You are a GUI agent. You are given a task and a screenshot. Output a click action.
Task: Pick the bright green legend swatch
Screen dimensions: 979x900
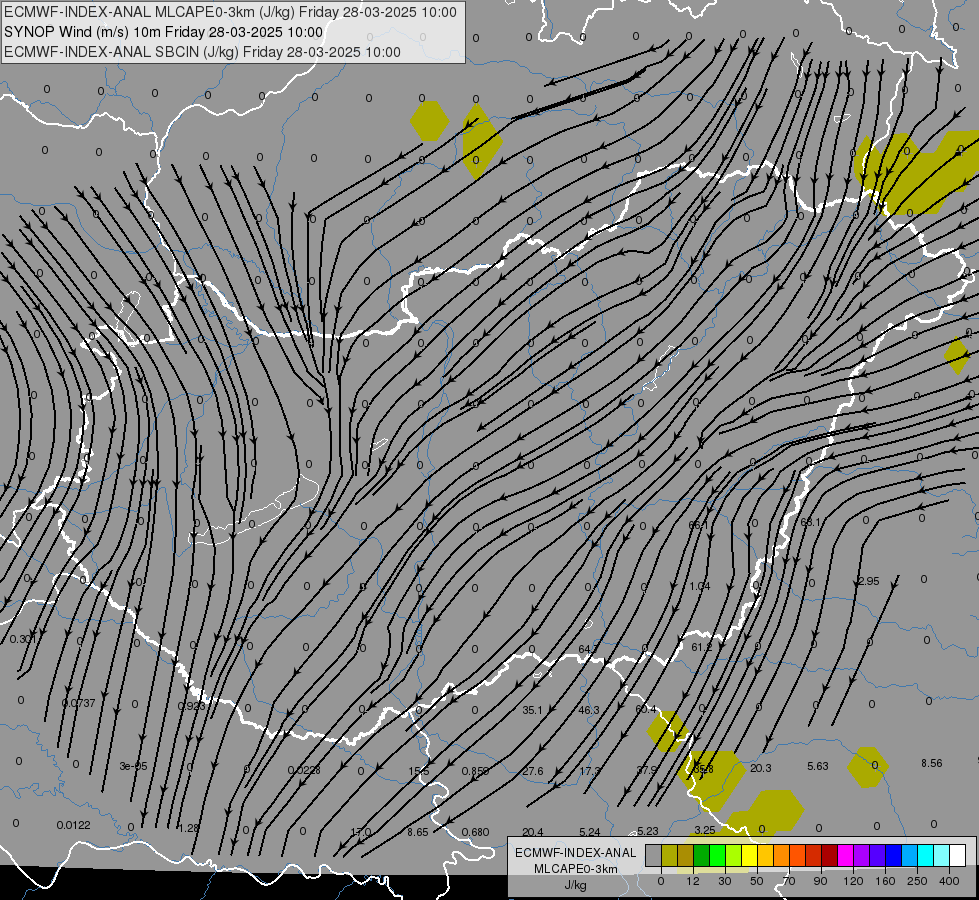point(718,855)
